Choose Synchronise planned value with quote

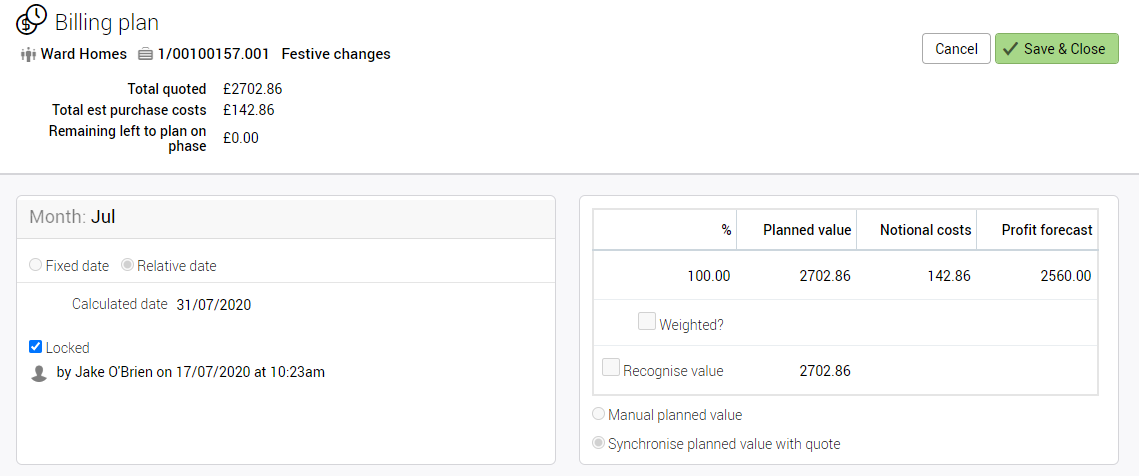click(x=599, y=443)
